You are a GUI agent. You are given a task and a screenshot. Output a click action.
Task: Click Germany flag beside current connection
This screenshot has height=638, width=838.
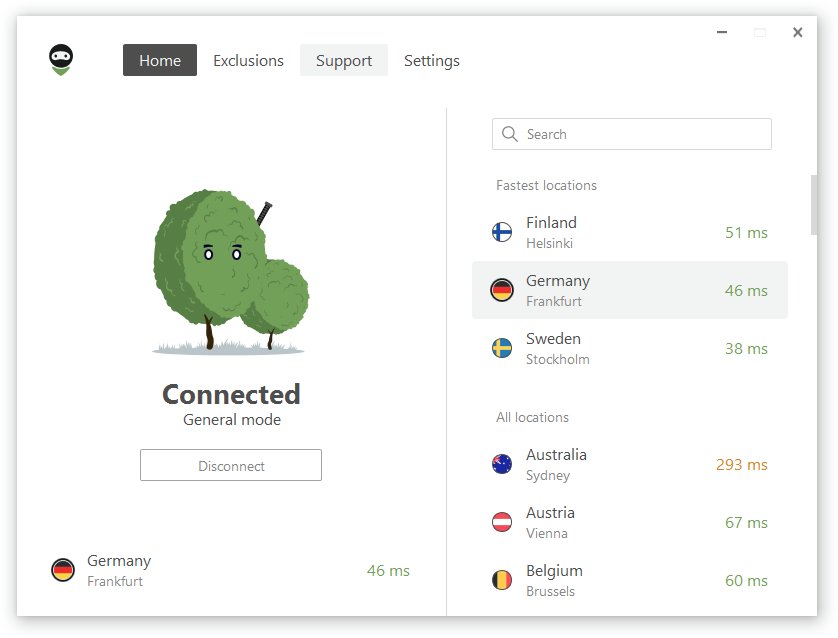63,570
